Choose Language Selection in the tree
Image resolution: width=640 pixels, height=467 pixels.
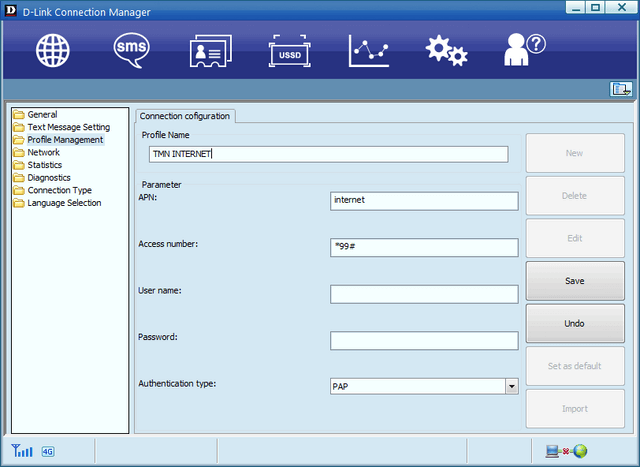pyautogui.click(x=64, y=203)
